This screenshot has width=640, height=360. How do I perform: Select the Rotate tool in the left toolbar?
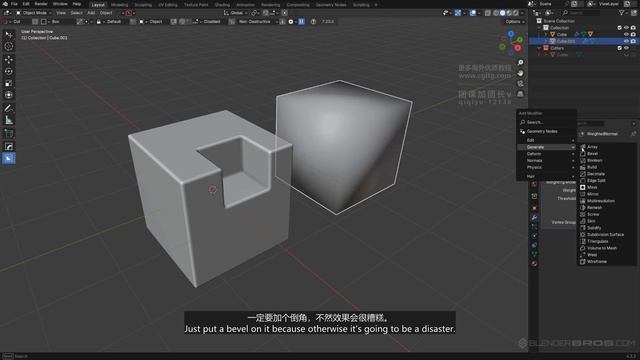9,71
